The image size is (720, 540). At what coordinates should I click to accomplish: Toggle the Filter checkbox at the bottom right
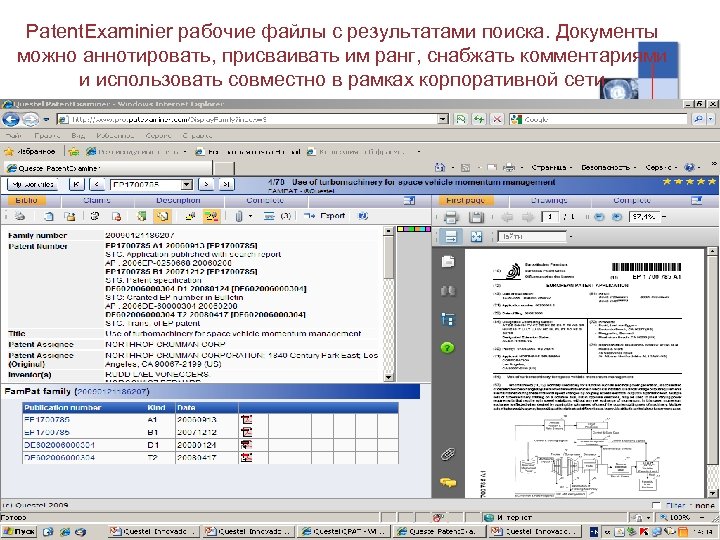(656, 505)
